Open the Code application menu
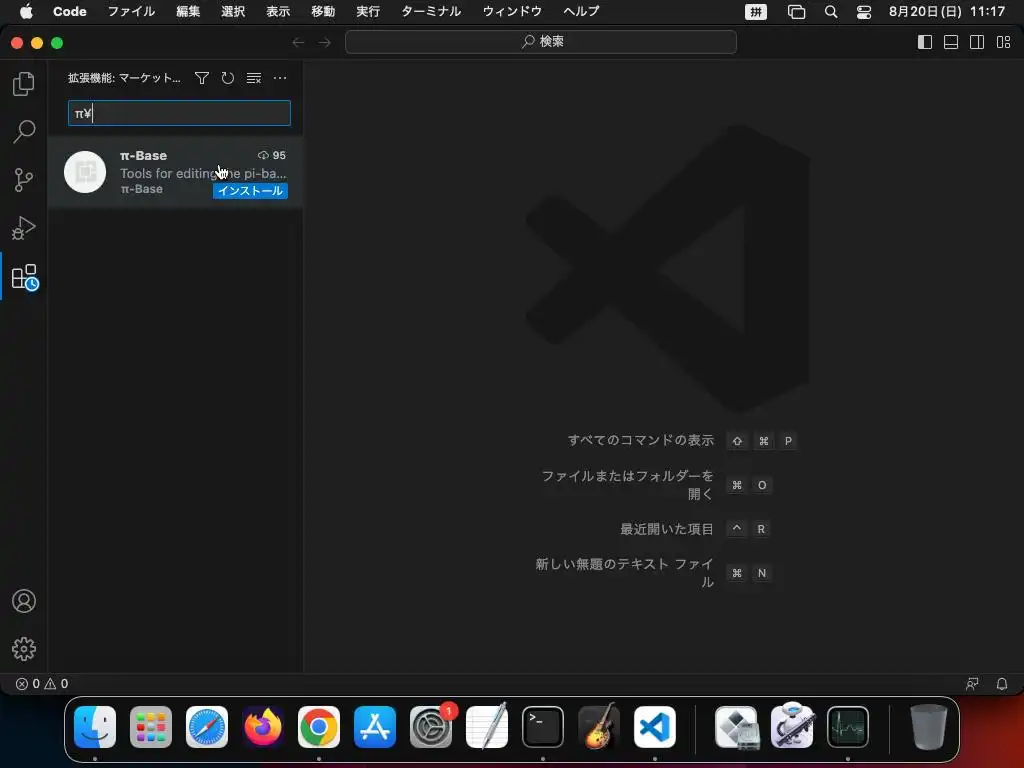The image size is (1024, 768). click(x=70, y=11)
